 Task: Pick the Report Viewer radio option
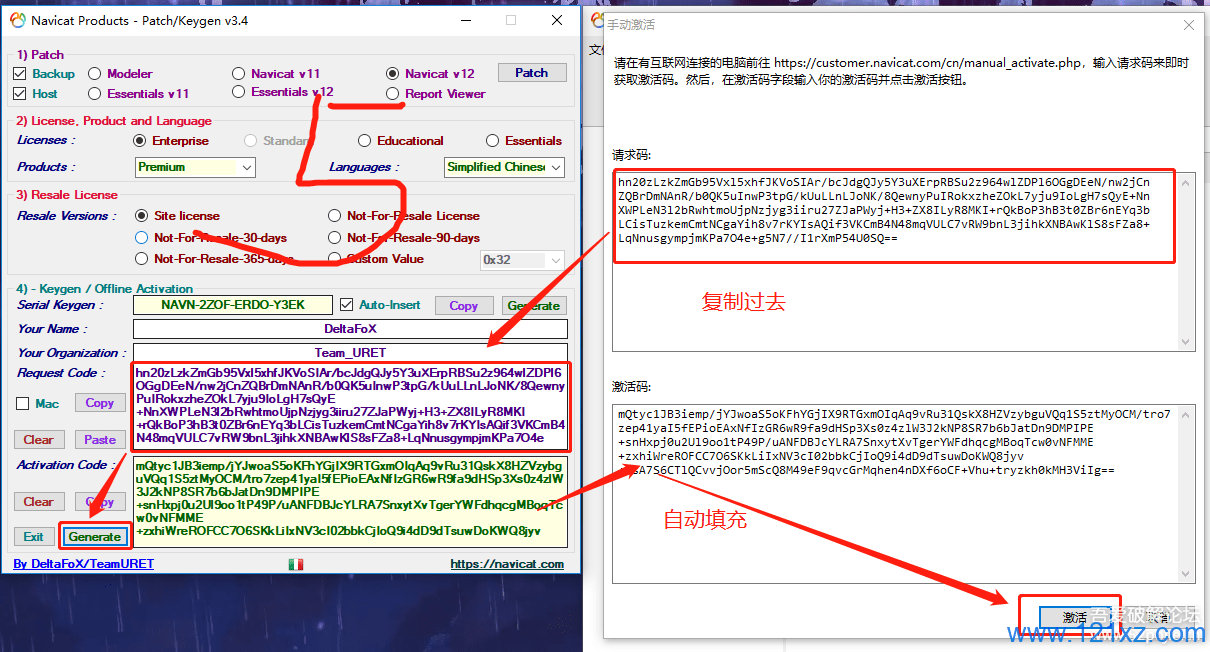393,94
